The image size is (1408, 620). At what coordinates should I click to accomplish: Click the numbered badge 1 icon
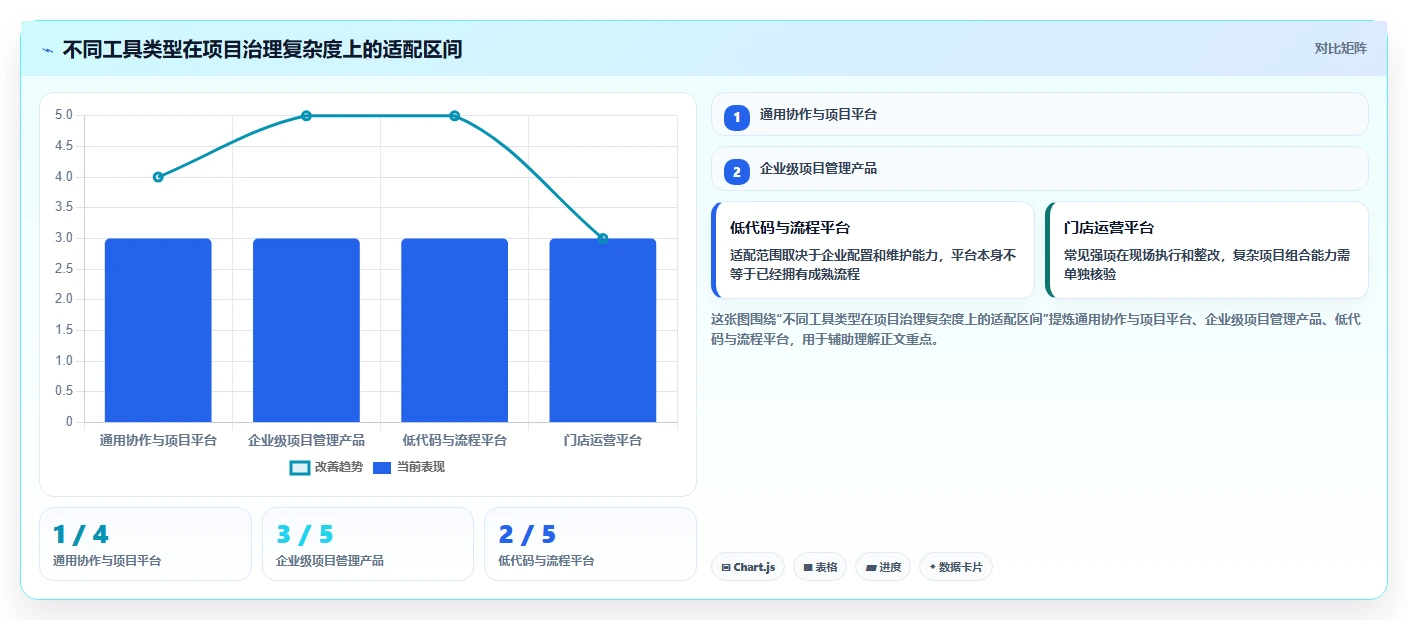pyautogui.click(x=737, y=117)
